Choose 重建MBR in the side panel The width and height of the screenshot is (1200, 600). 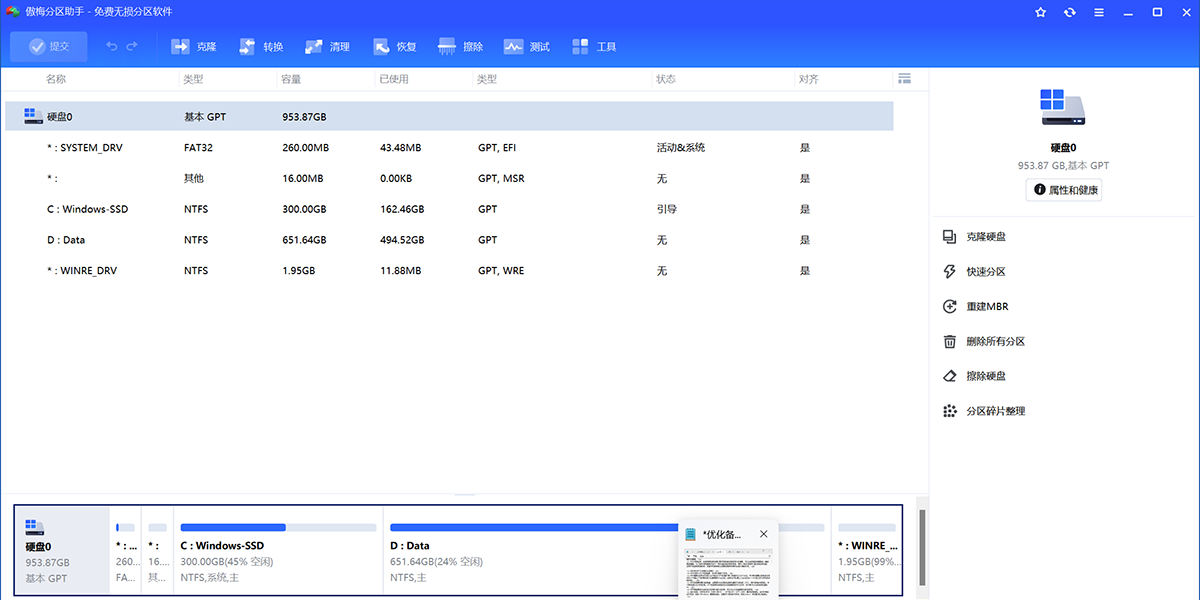coord(986,307)
